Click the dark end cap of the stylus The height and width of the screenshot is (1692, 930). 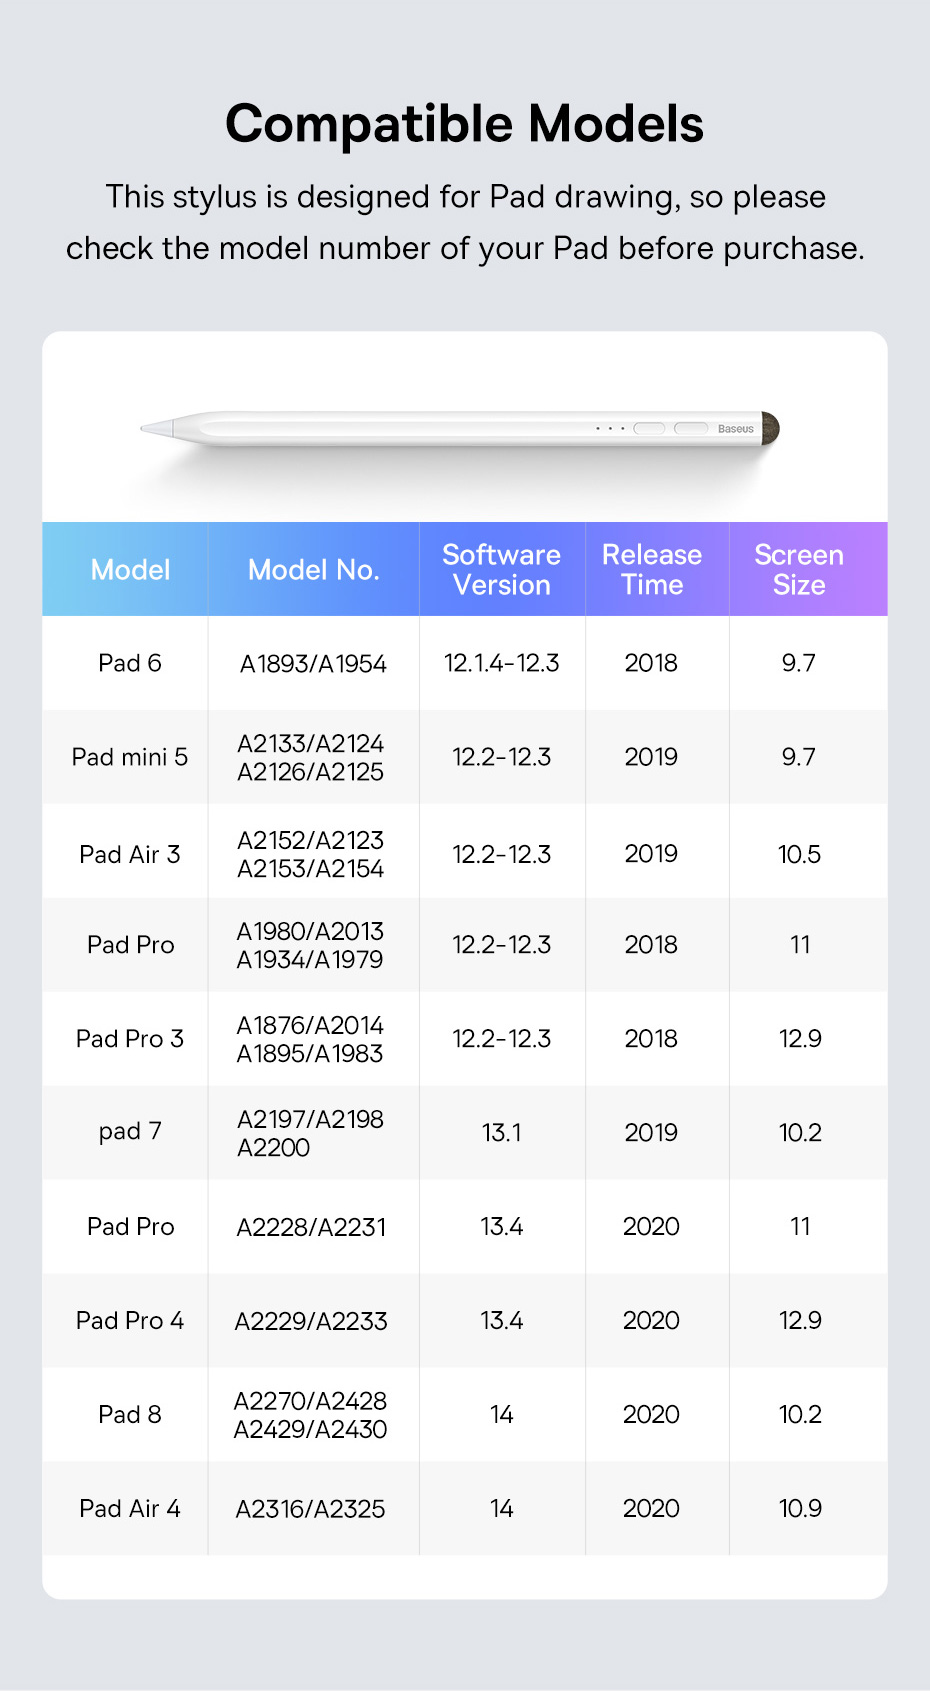770,428
